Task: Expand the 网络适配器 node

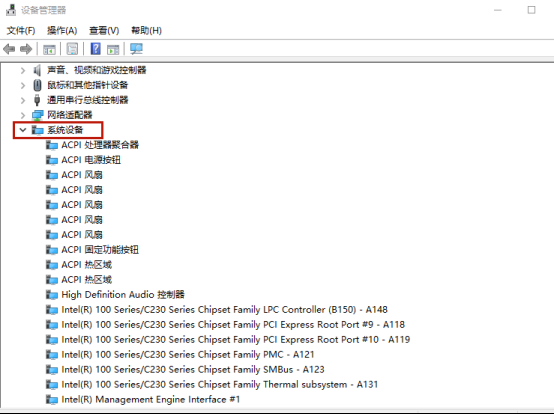Action: 23,115
